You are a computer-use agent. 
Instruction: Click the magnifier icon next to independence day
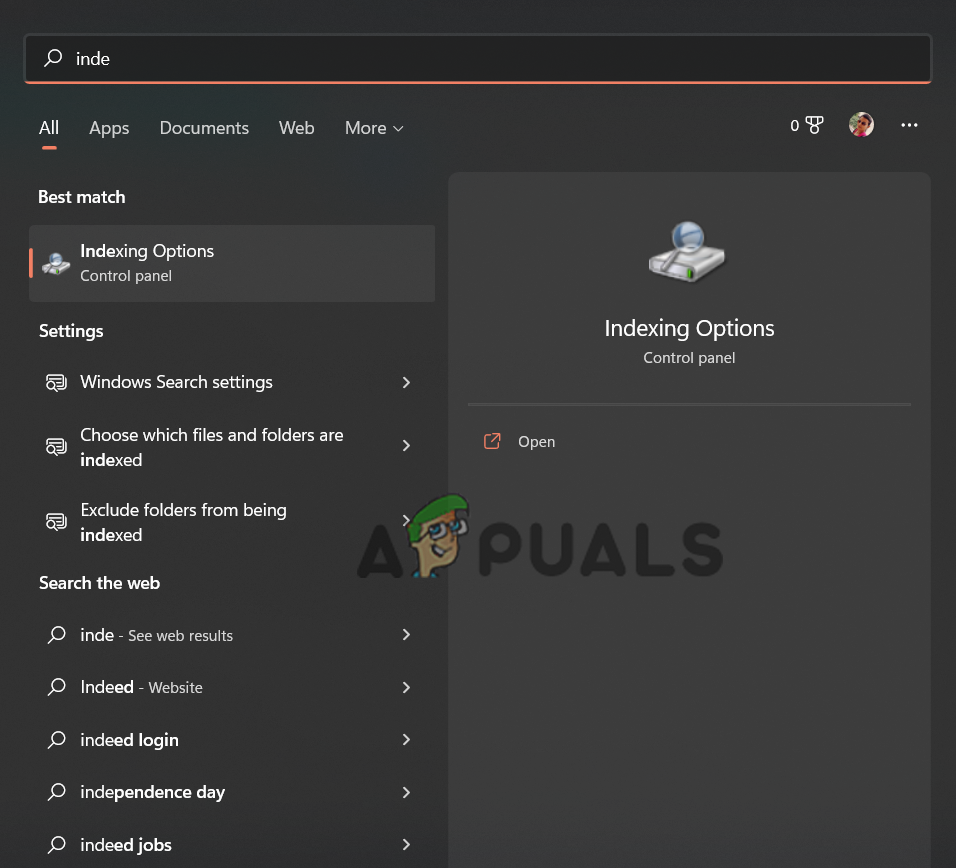click(x=56, y=792)
